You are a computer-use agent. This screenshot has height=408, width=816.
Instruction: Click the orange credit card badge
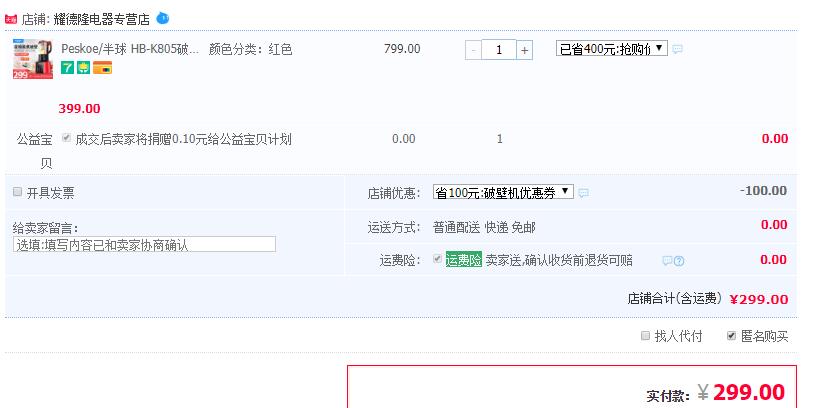(x=103, y=68)
